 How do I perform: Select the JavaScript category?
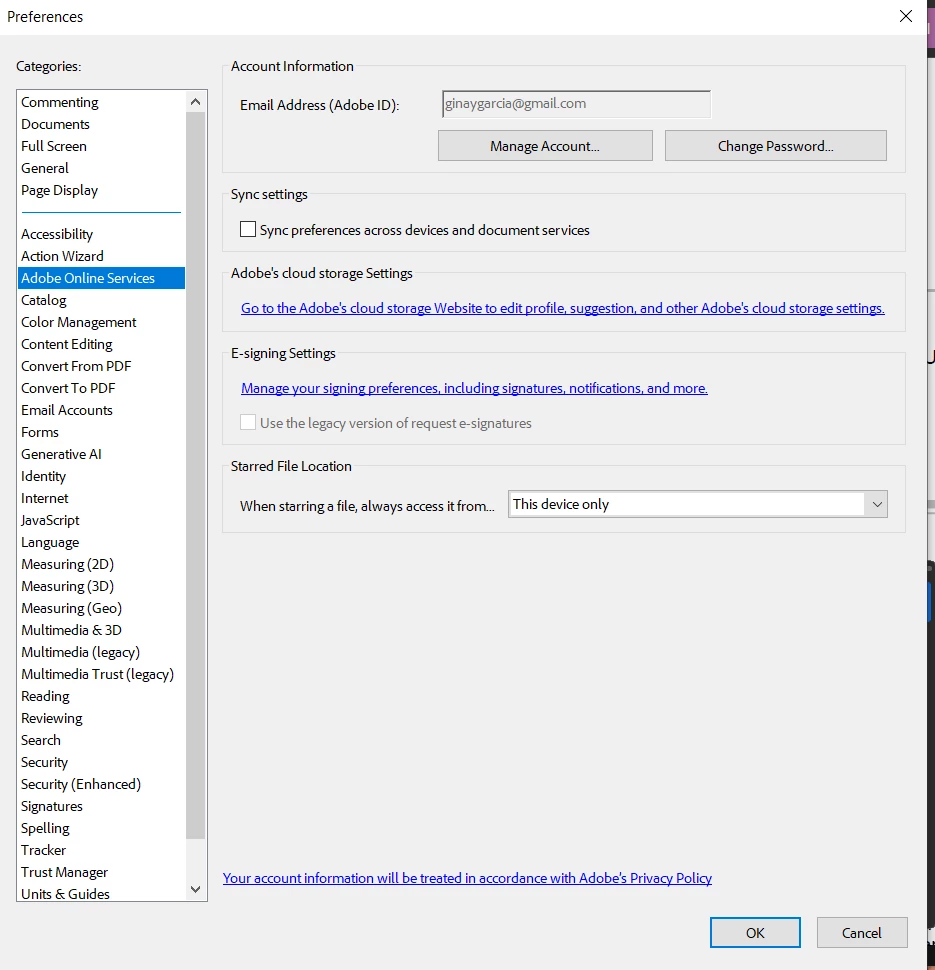coord(101,520)
